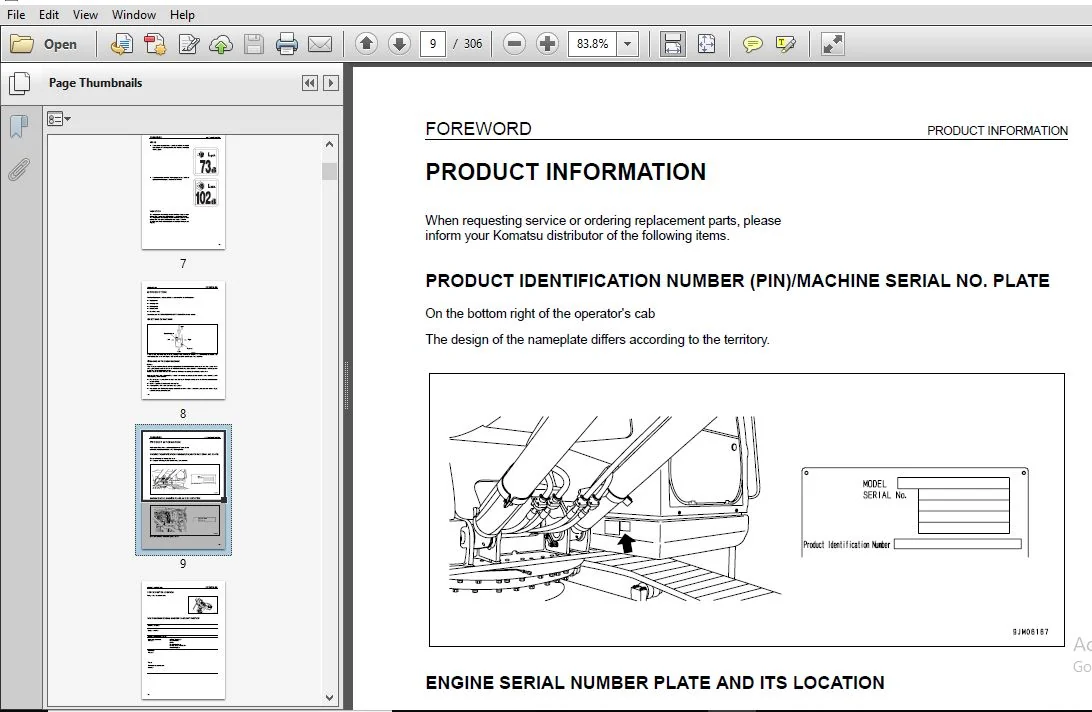
Task: Open the Bookmarks panel icon
Action: tap(19, 127)
